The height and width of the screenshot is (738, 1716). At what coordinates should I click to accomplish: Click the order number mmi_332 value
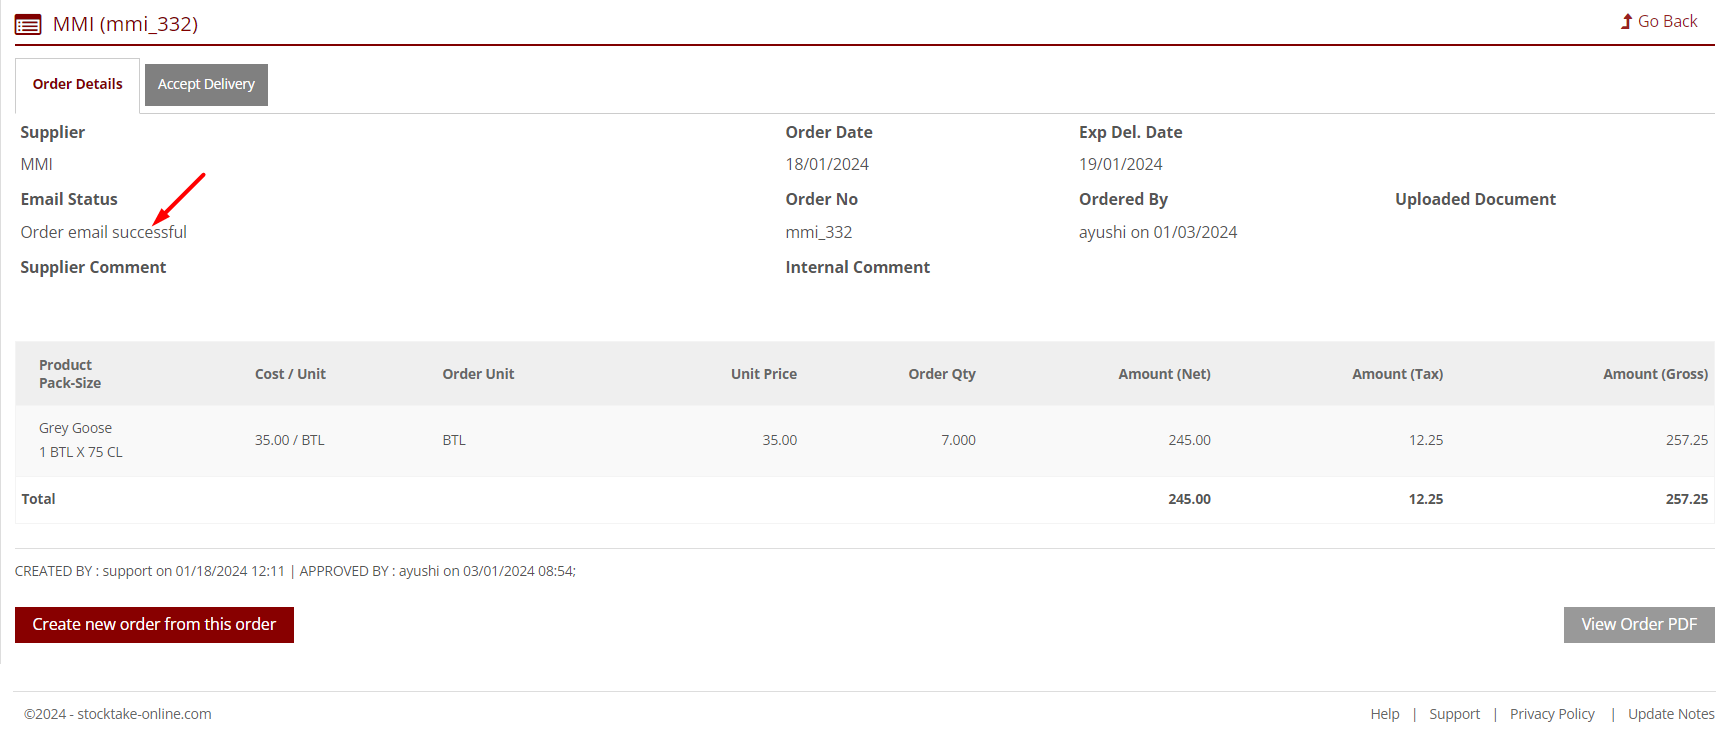(x=818, y=232)
